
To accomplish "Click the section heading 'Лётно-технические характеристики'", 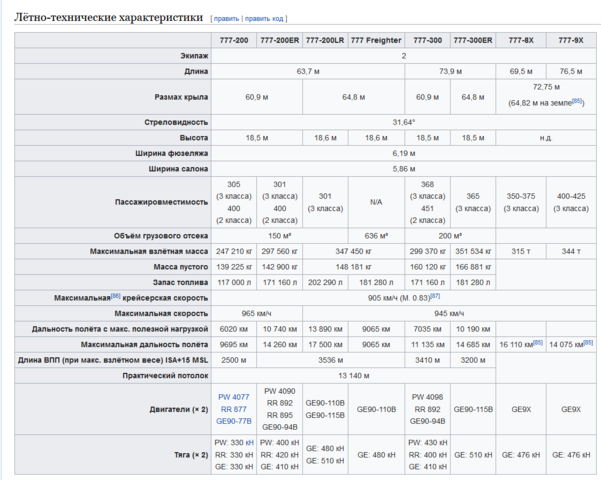I will (x=108, y=17).
